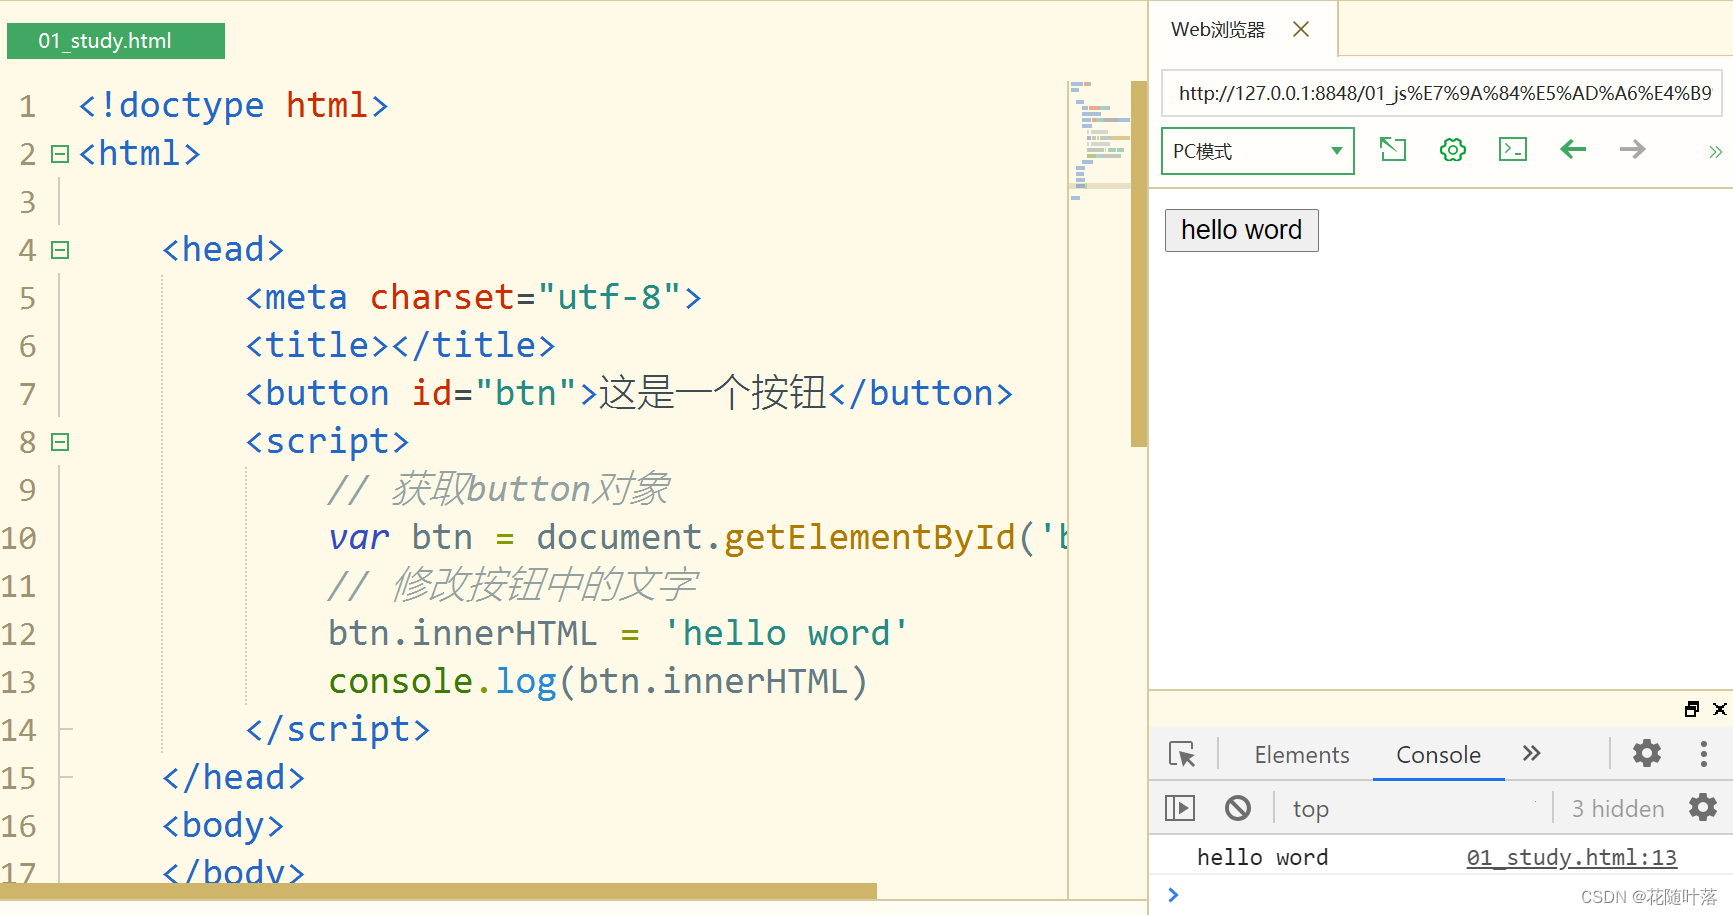This screenshot has height=915, width=1733.
Task: Open browser settings gear icon
Action: point(1453,150)
